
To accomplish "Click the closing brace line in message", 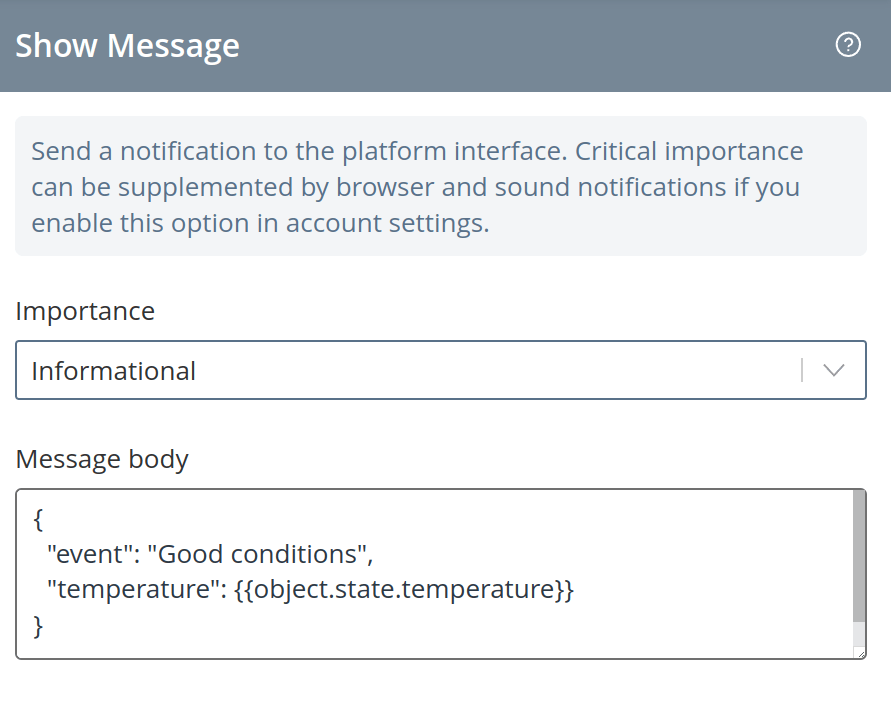I will [x=39, y=626].
